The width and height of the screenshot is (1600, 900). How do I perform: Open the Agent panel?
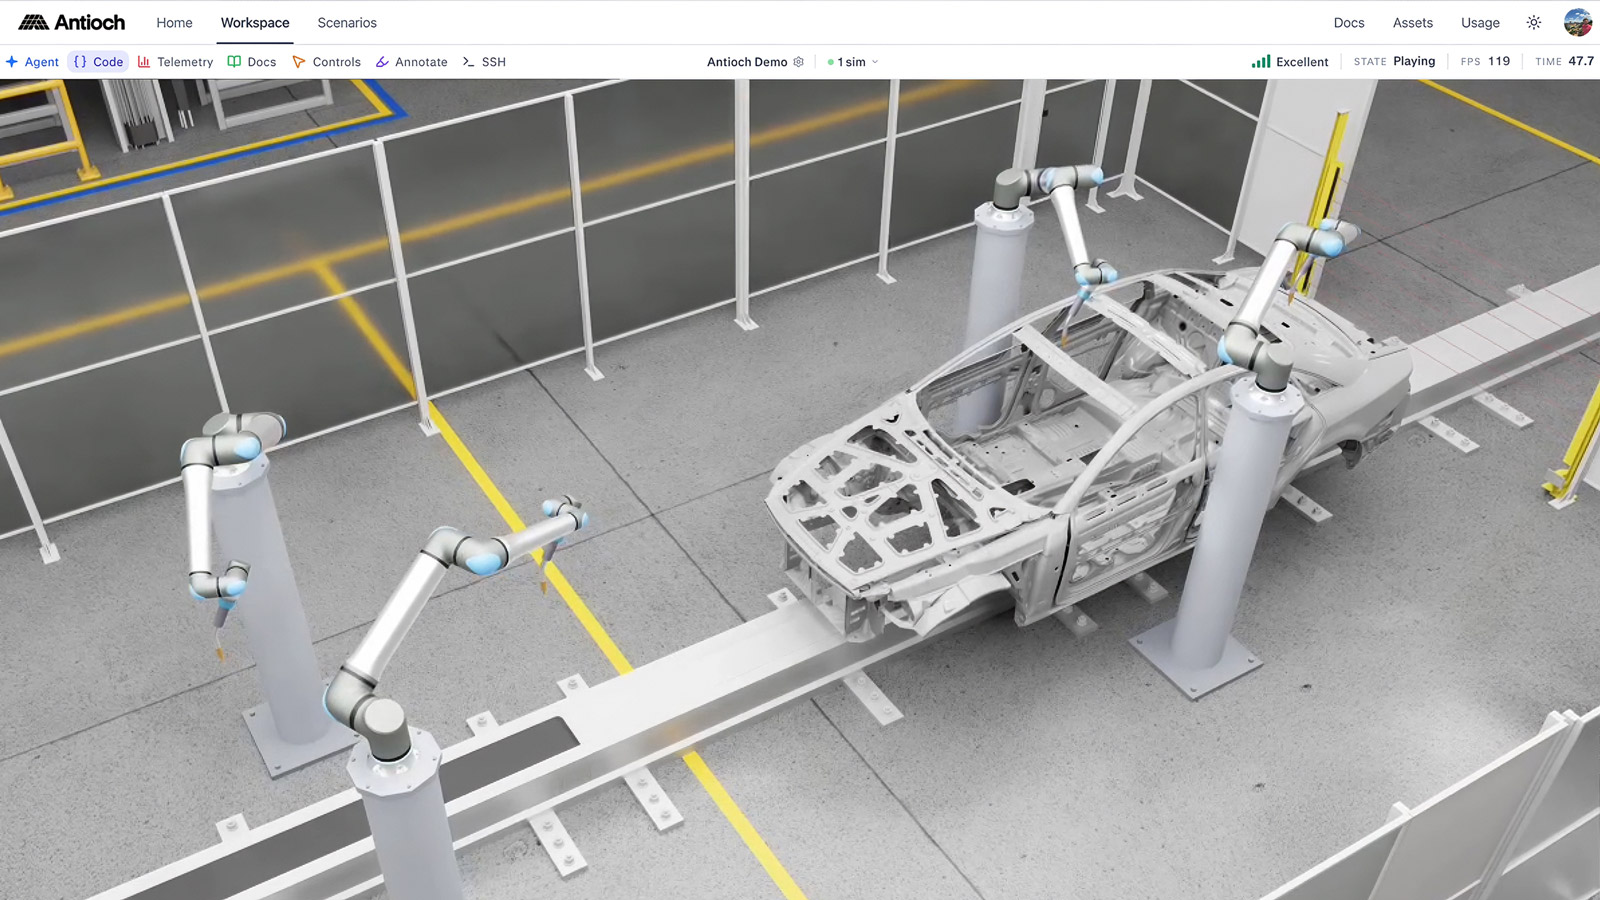pos(33,62)
